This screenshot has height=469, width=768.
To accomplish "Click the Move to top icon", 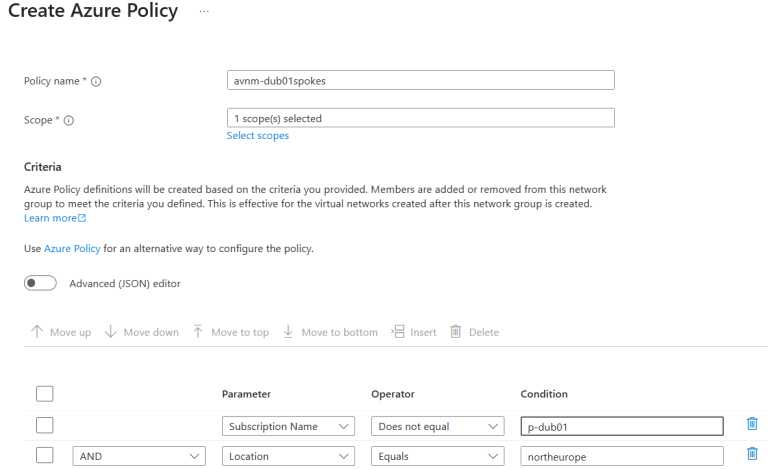I will point(198,331).
